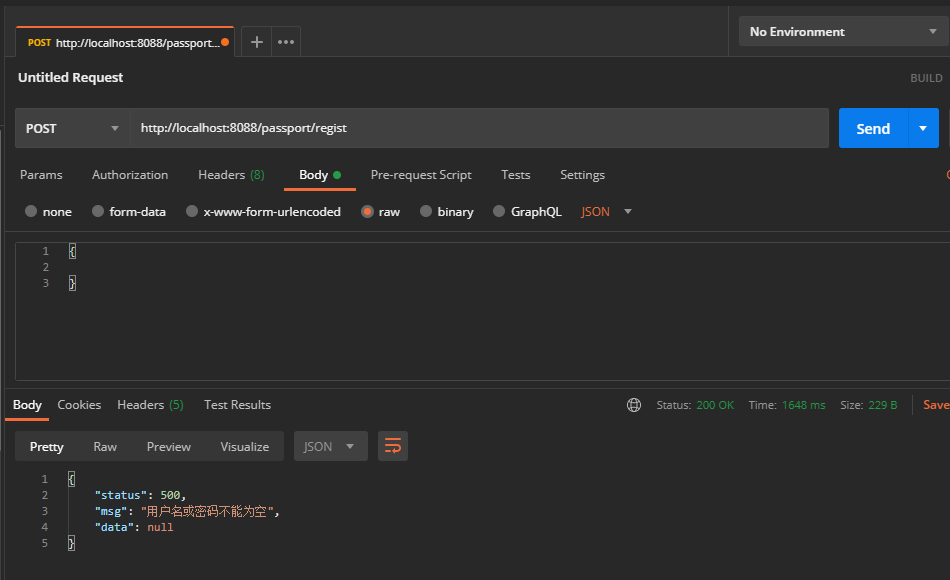Image resolution: width=950 pixels, height=580 pixels.
Task: Switch to the Authorization tab
Action: (130, 175)
